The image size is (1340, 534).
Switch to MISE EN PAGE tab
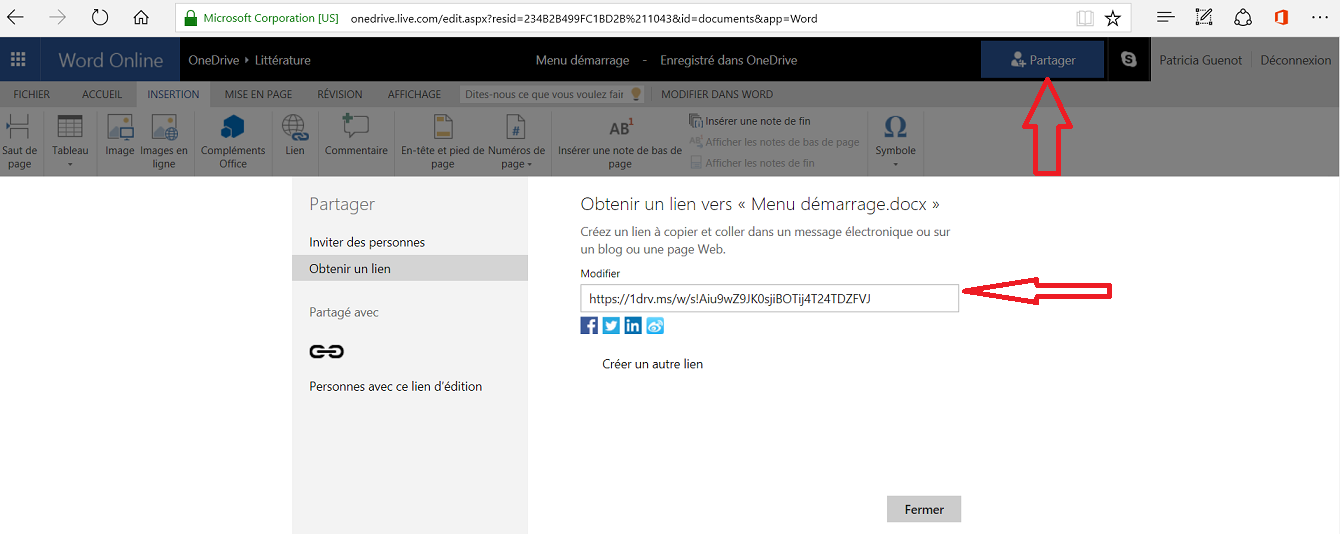258,94
